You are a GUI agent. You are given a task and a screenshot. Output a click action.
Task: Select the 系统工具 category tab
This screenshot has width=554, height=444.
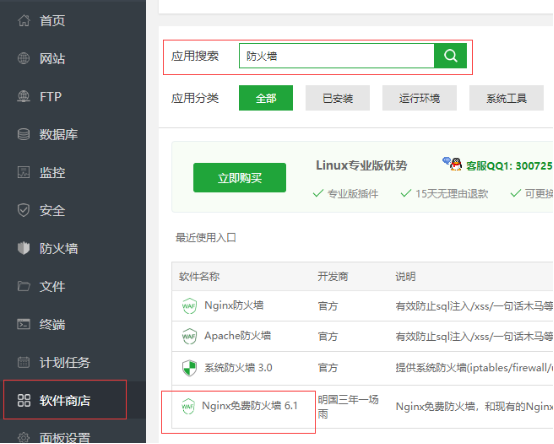click(506, 98)
